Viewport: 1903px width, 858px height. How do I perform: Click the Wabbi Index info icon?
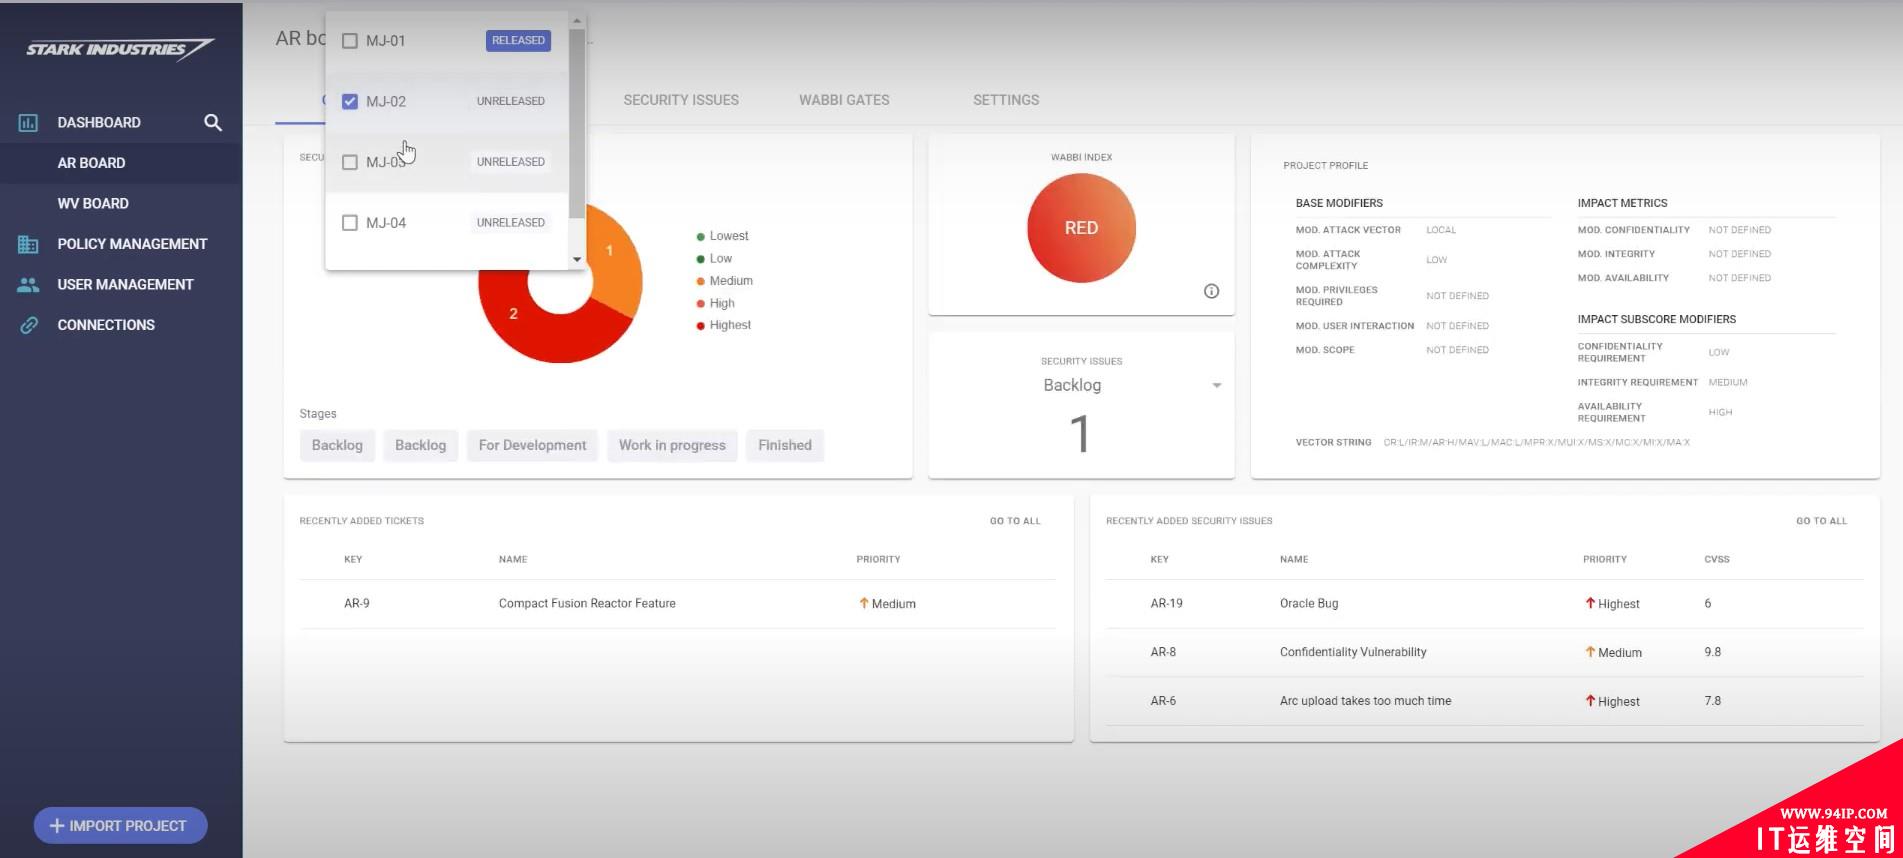1211,291
